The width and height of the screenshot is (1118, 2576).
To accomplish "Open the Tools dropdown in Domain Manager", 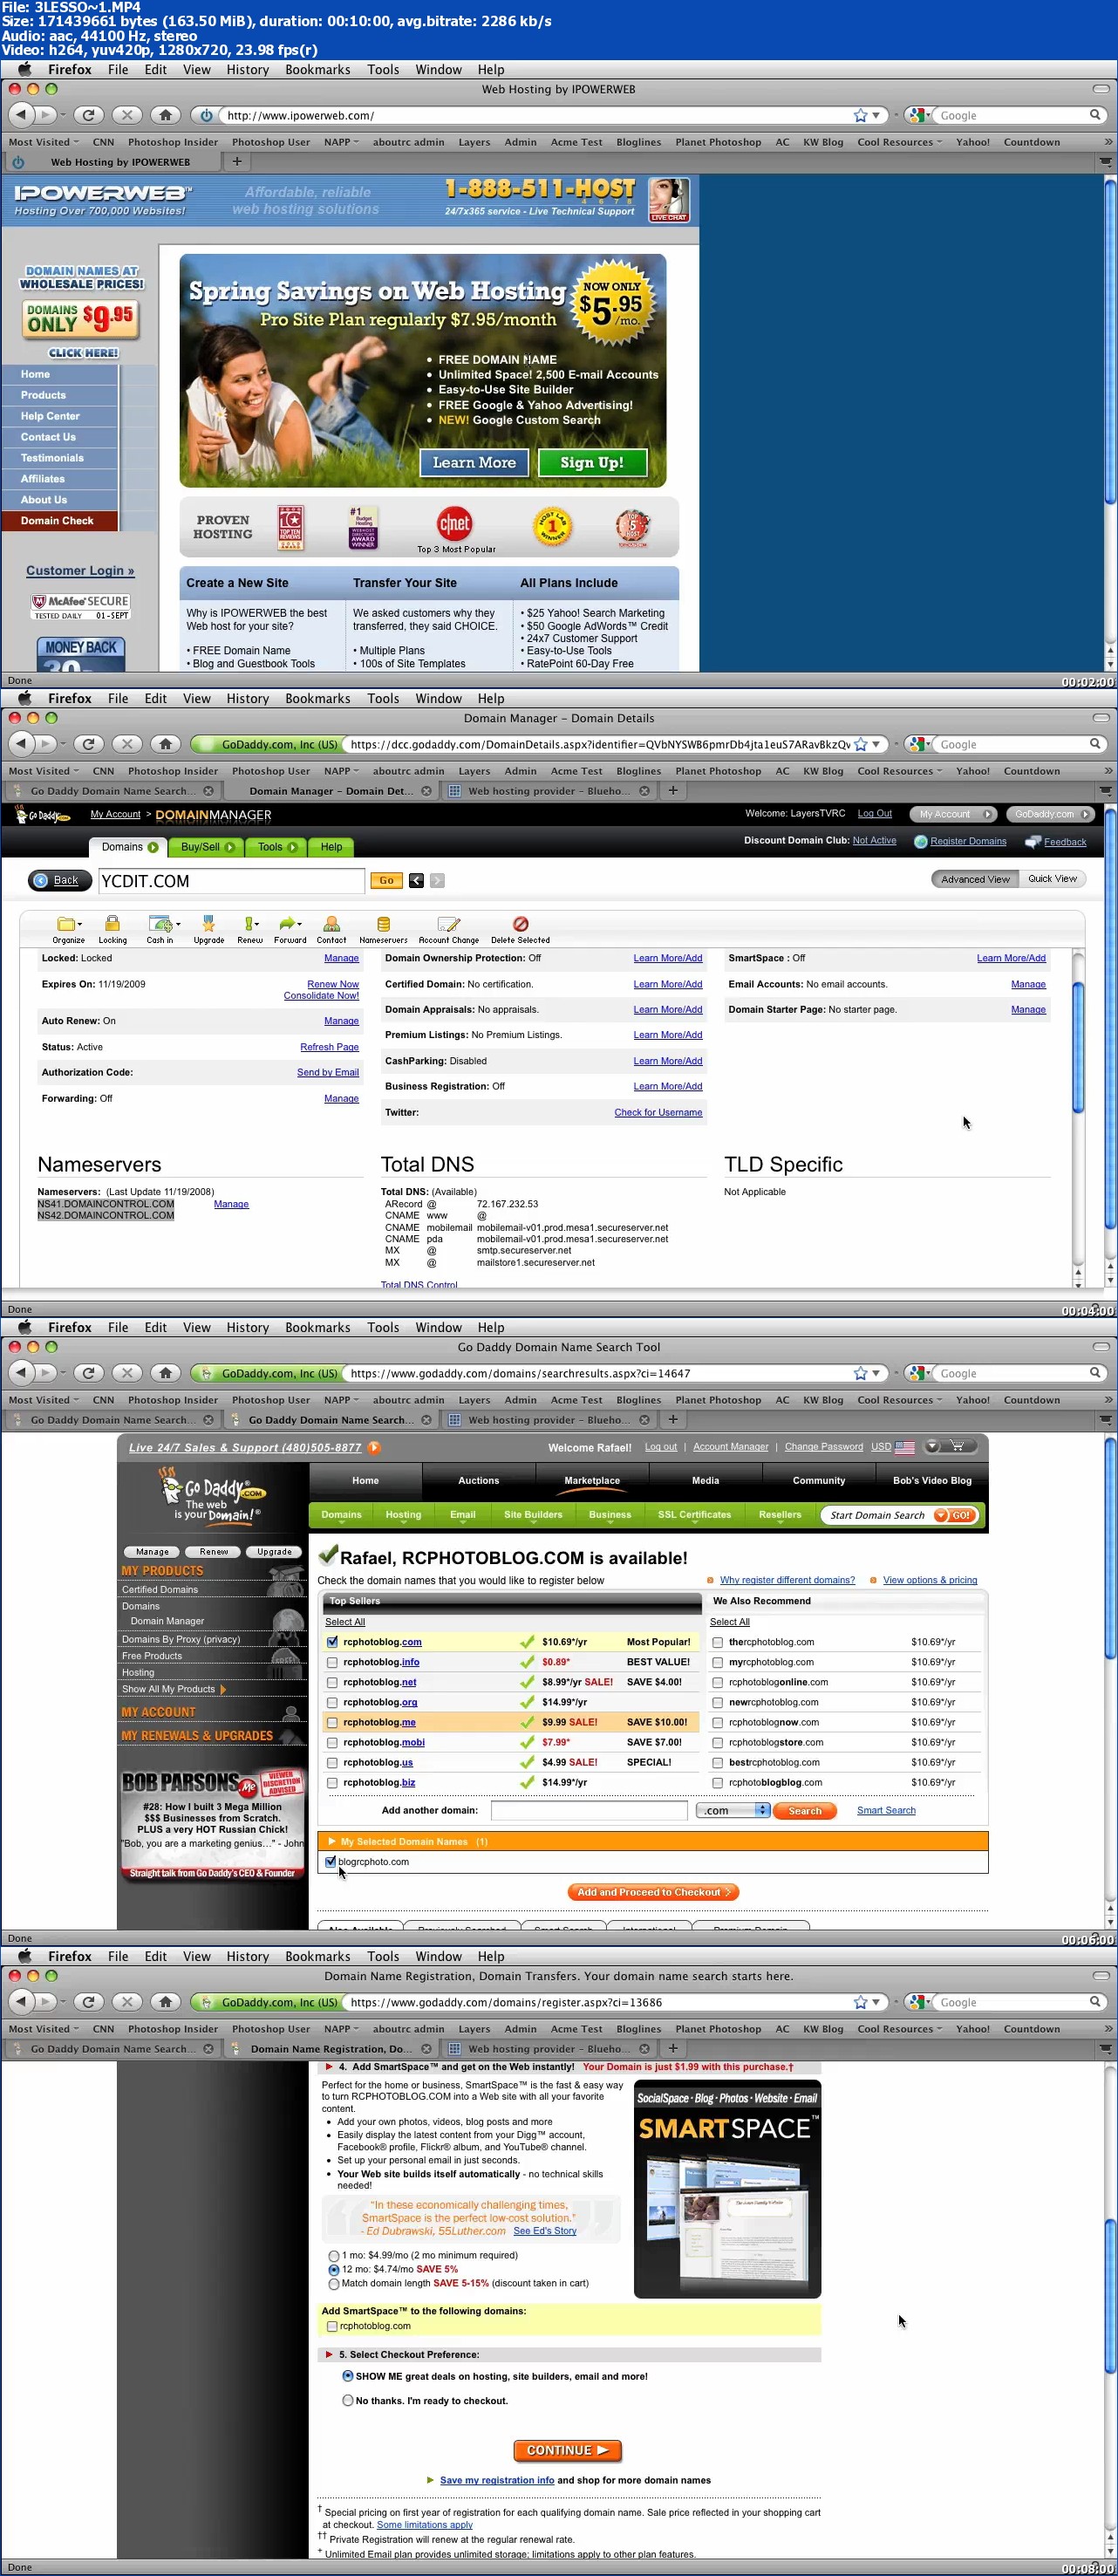I will [x=277, y=847].
